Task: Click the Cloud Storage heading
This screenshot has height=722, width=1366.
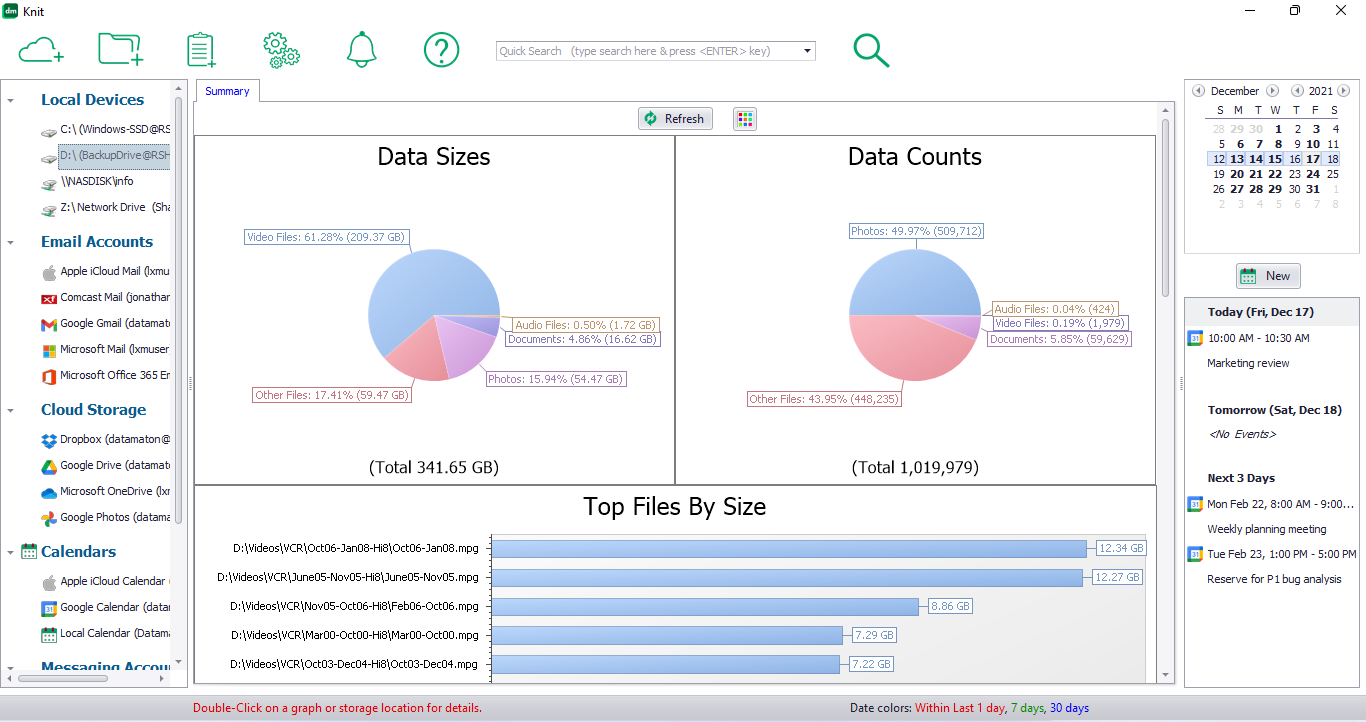Action: (x=93, y=410)
